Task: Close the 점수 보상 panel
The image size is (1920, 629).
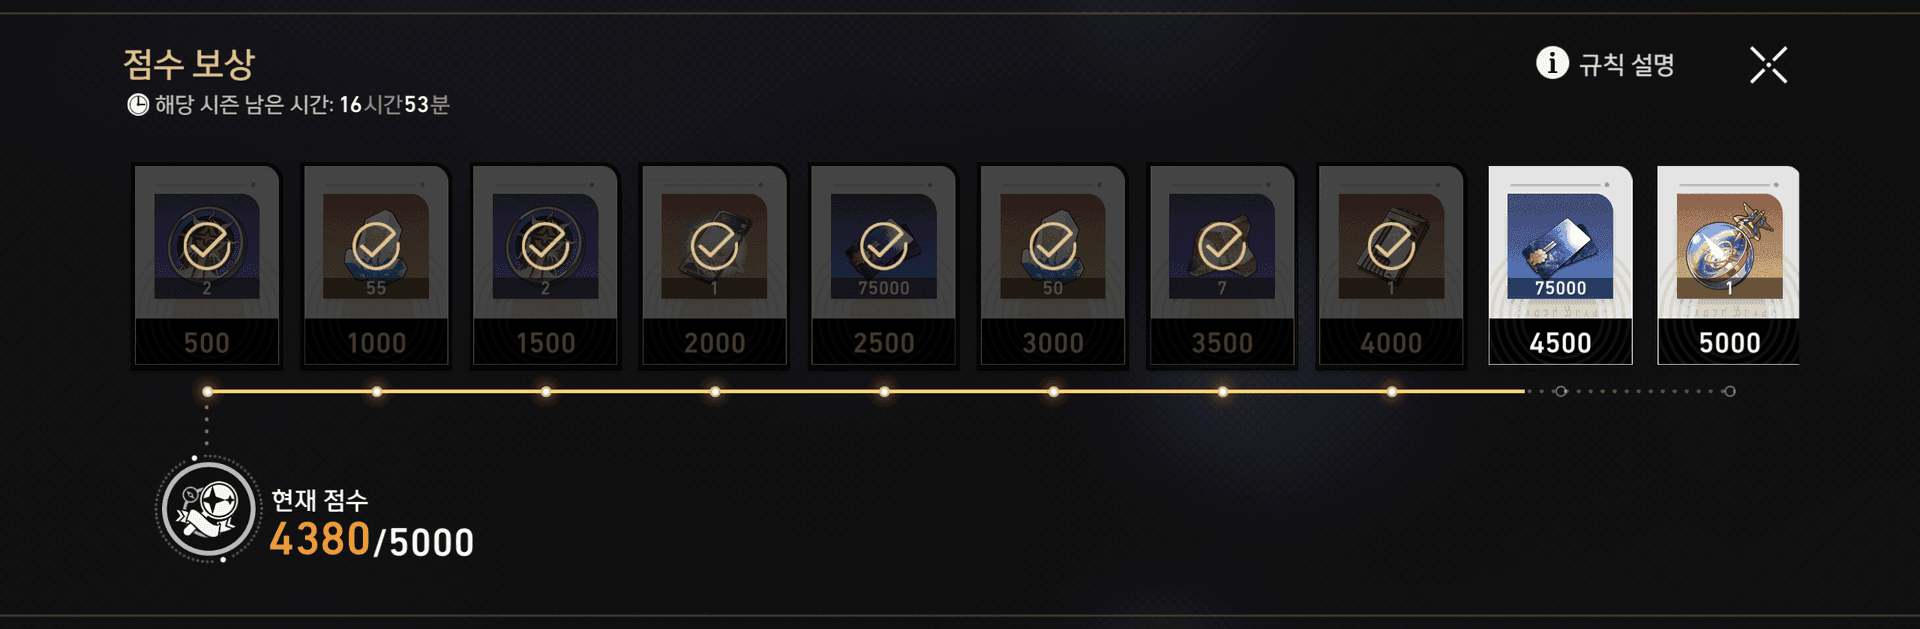Action: click(x=1768, y=65)
